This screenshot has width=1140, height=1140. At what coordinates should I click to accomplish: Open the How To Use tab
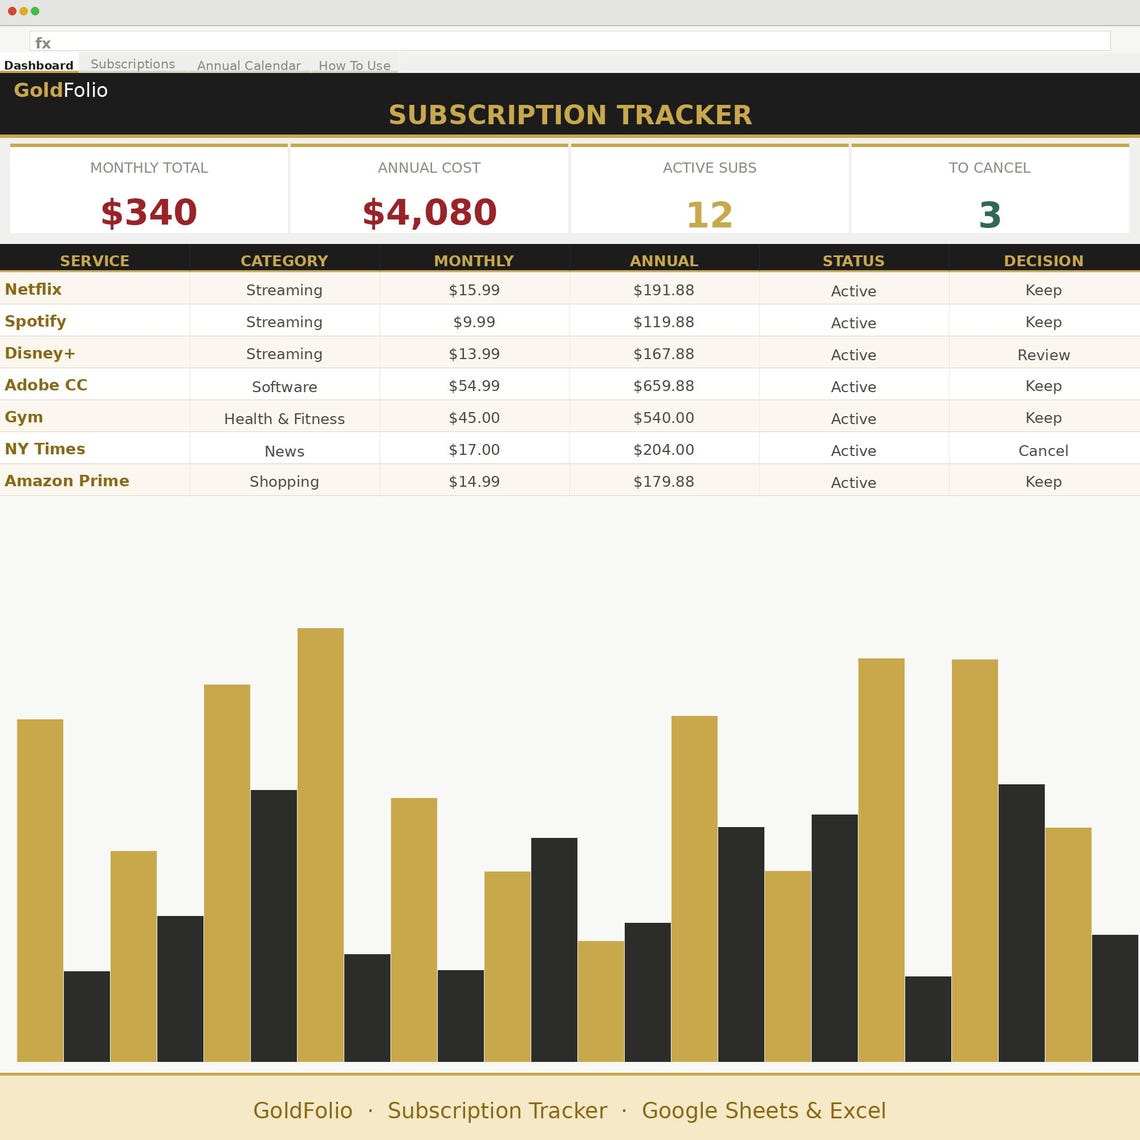pyautogui.click(x=354, y=65)
